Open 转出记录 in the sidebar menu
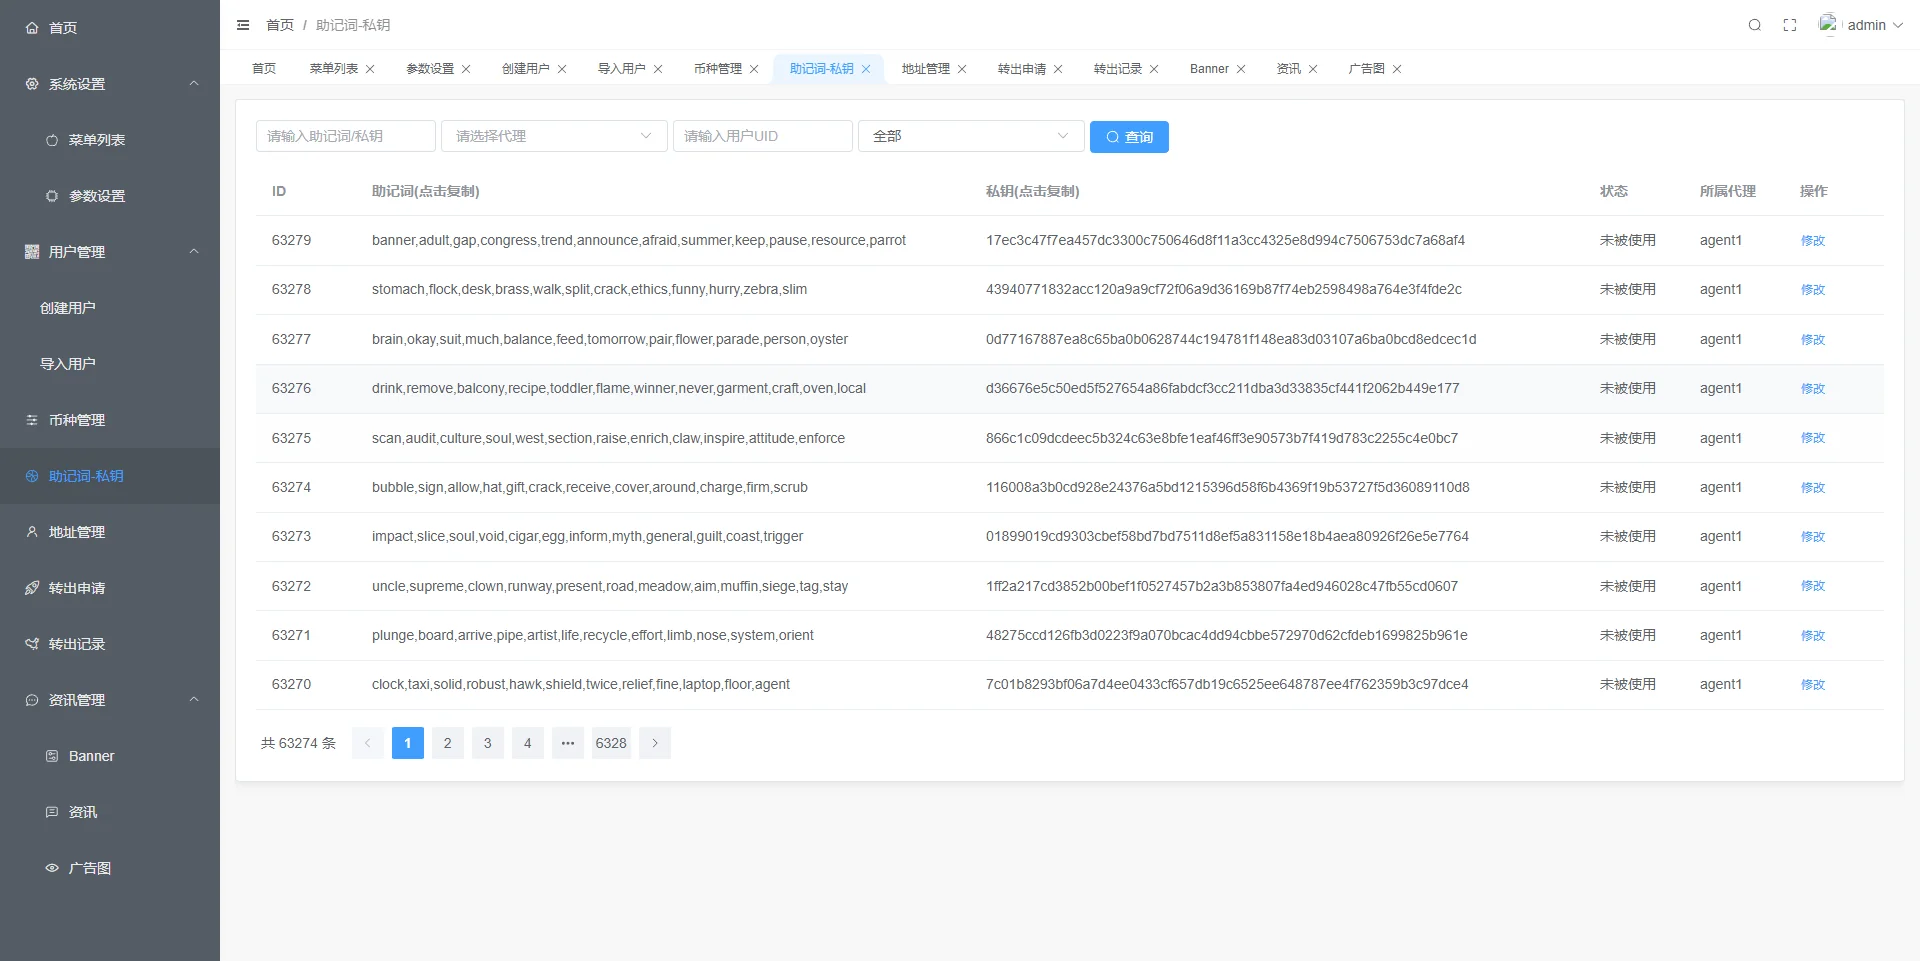 point(77,644)
